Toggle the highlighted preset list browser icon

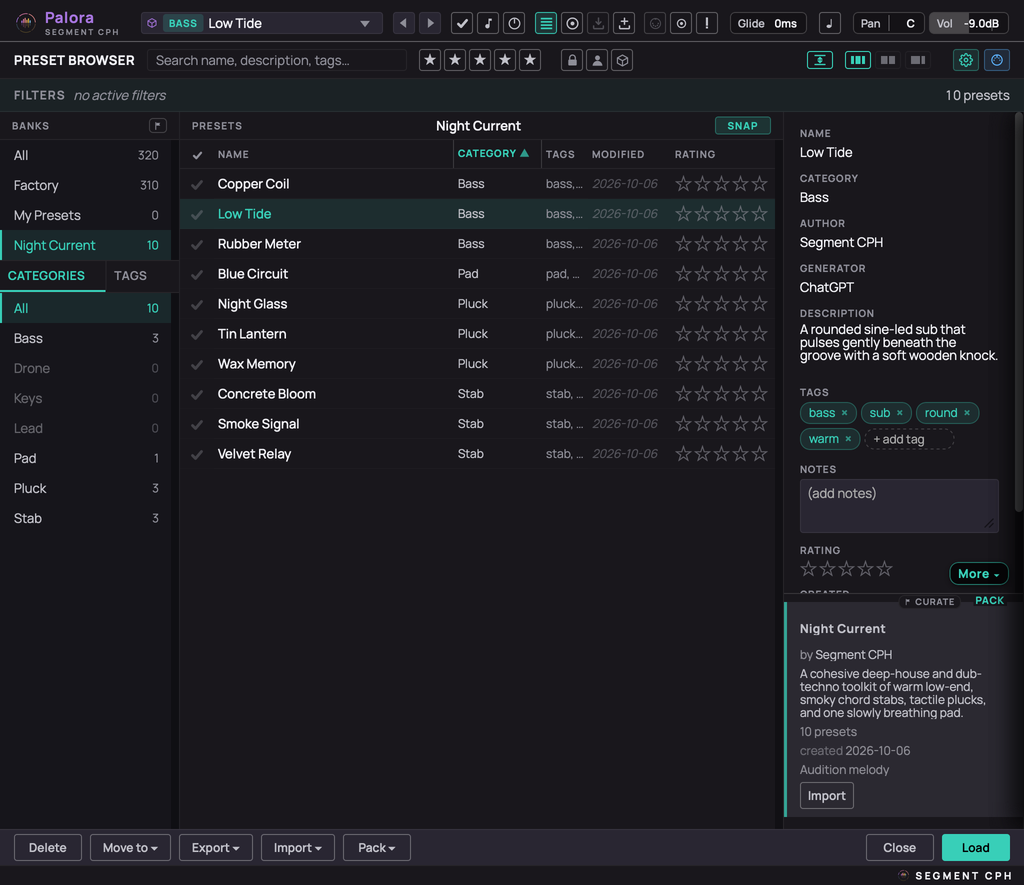tap(545, 24)
